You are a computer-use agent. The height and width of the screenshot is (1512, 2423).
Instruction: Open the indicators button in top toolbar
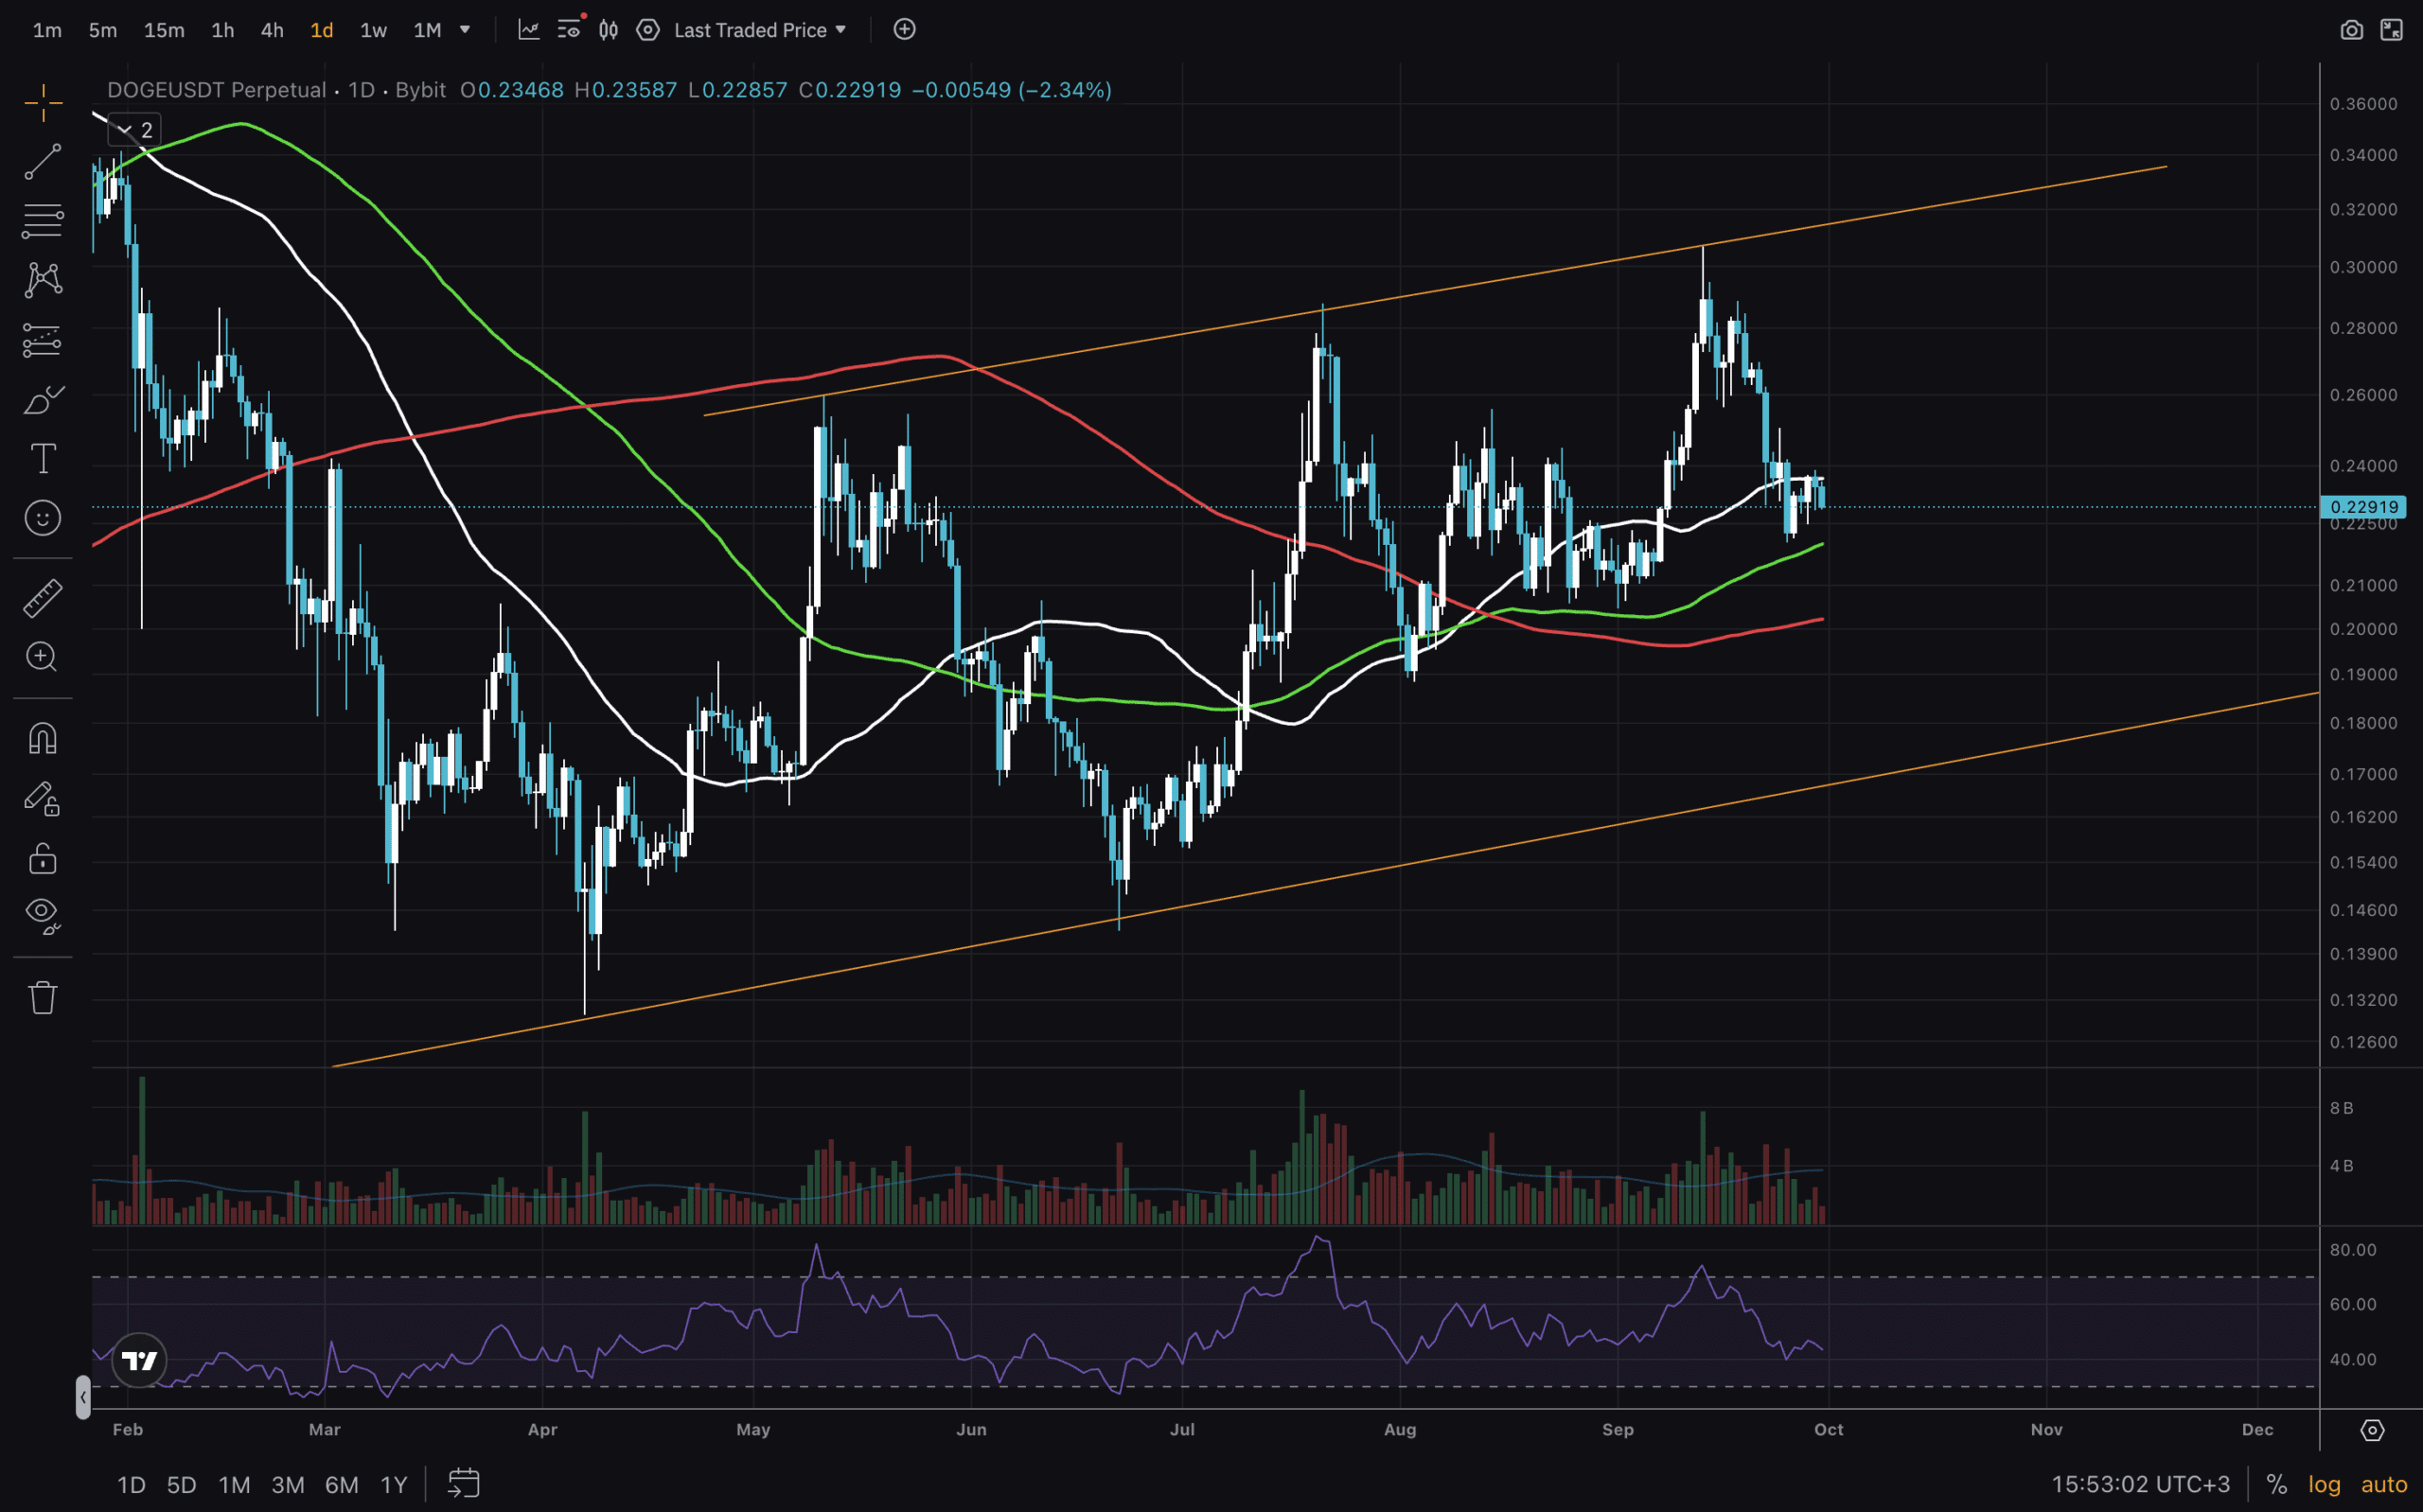[528, 30]
